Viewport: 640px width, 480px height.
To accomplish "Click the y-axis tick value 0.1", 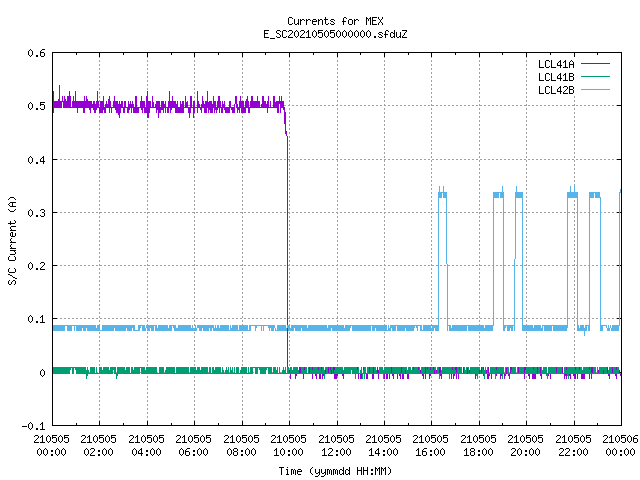I will tap(36, 319).
